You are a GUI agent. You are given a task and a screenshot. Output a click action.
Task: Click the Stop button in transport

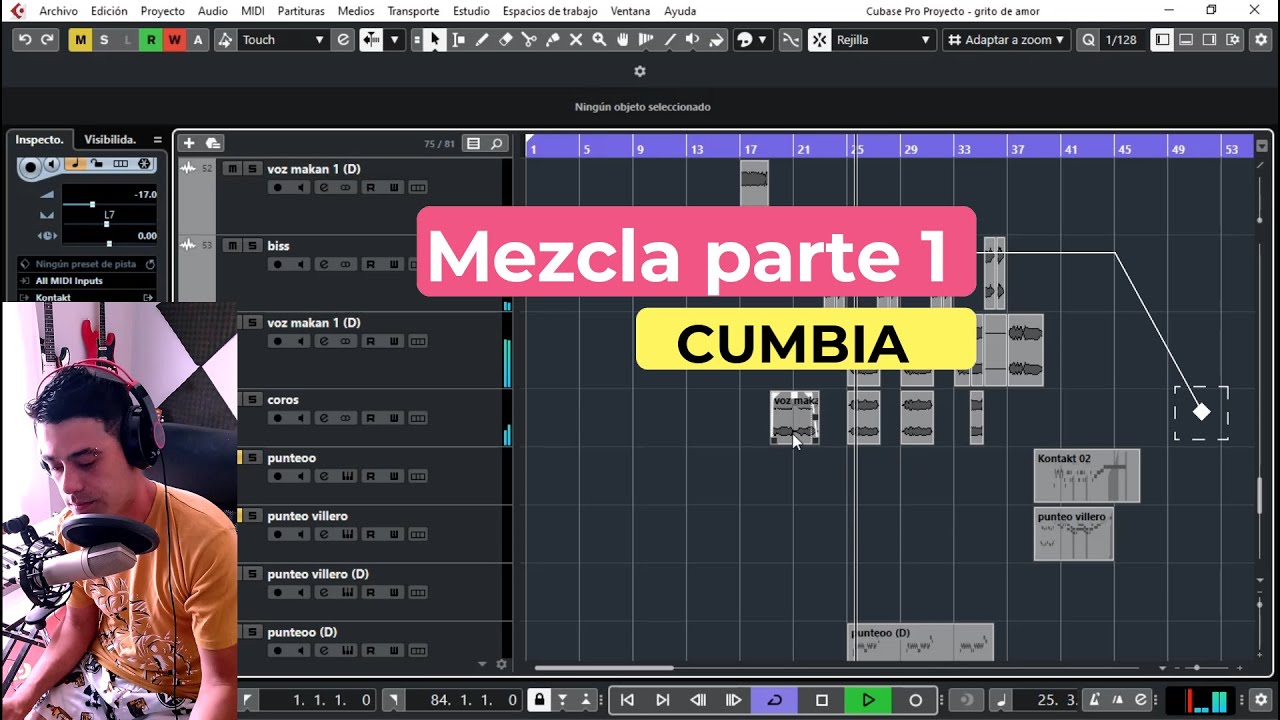pos(822,700)
